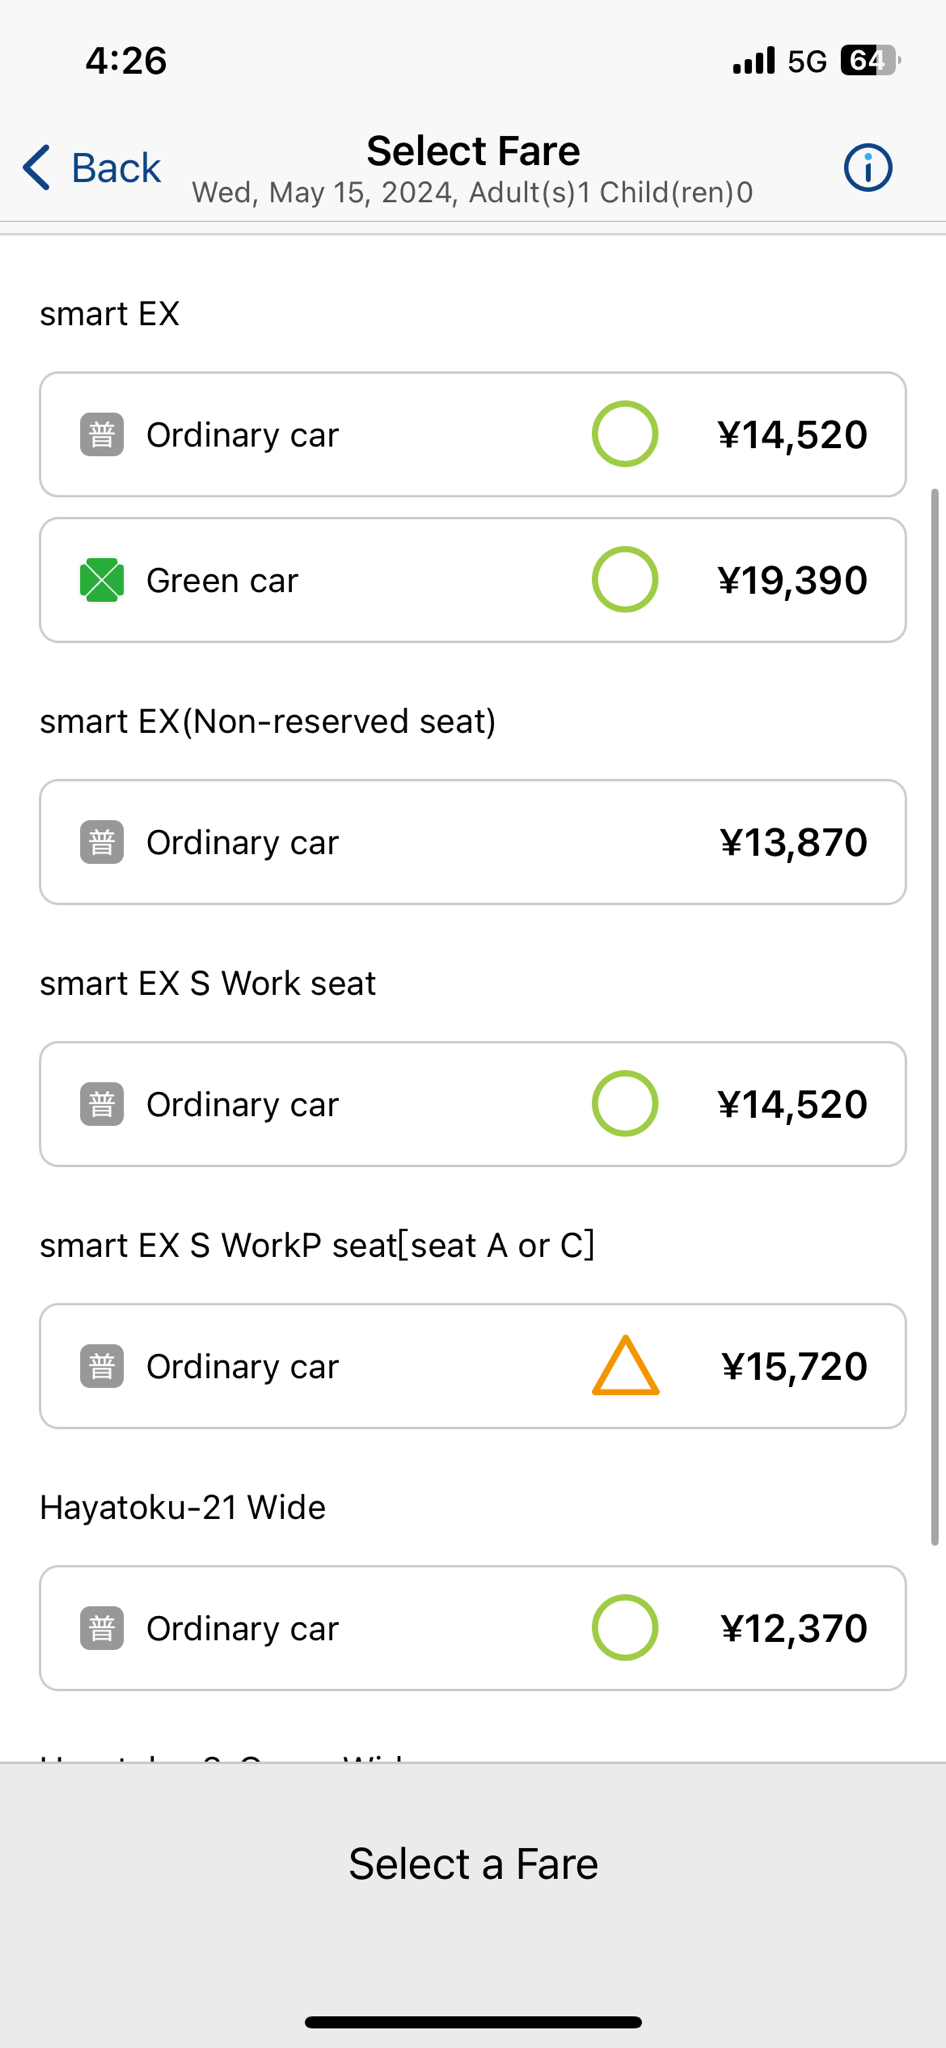
Task: Select the Green car availability circle
Action: coord(625,580)
